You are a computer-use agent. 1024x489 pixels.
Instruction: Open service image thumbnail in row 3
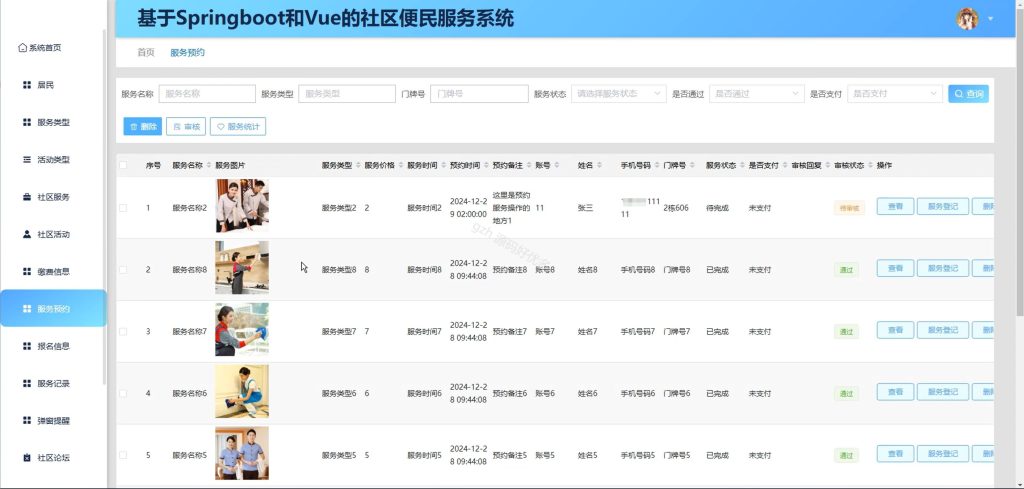(242, 330)
